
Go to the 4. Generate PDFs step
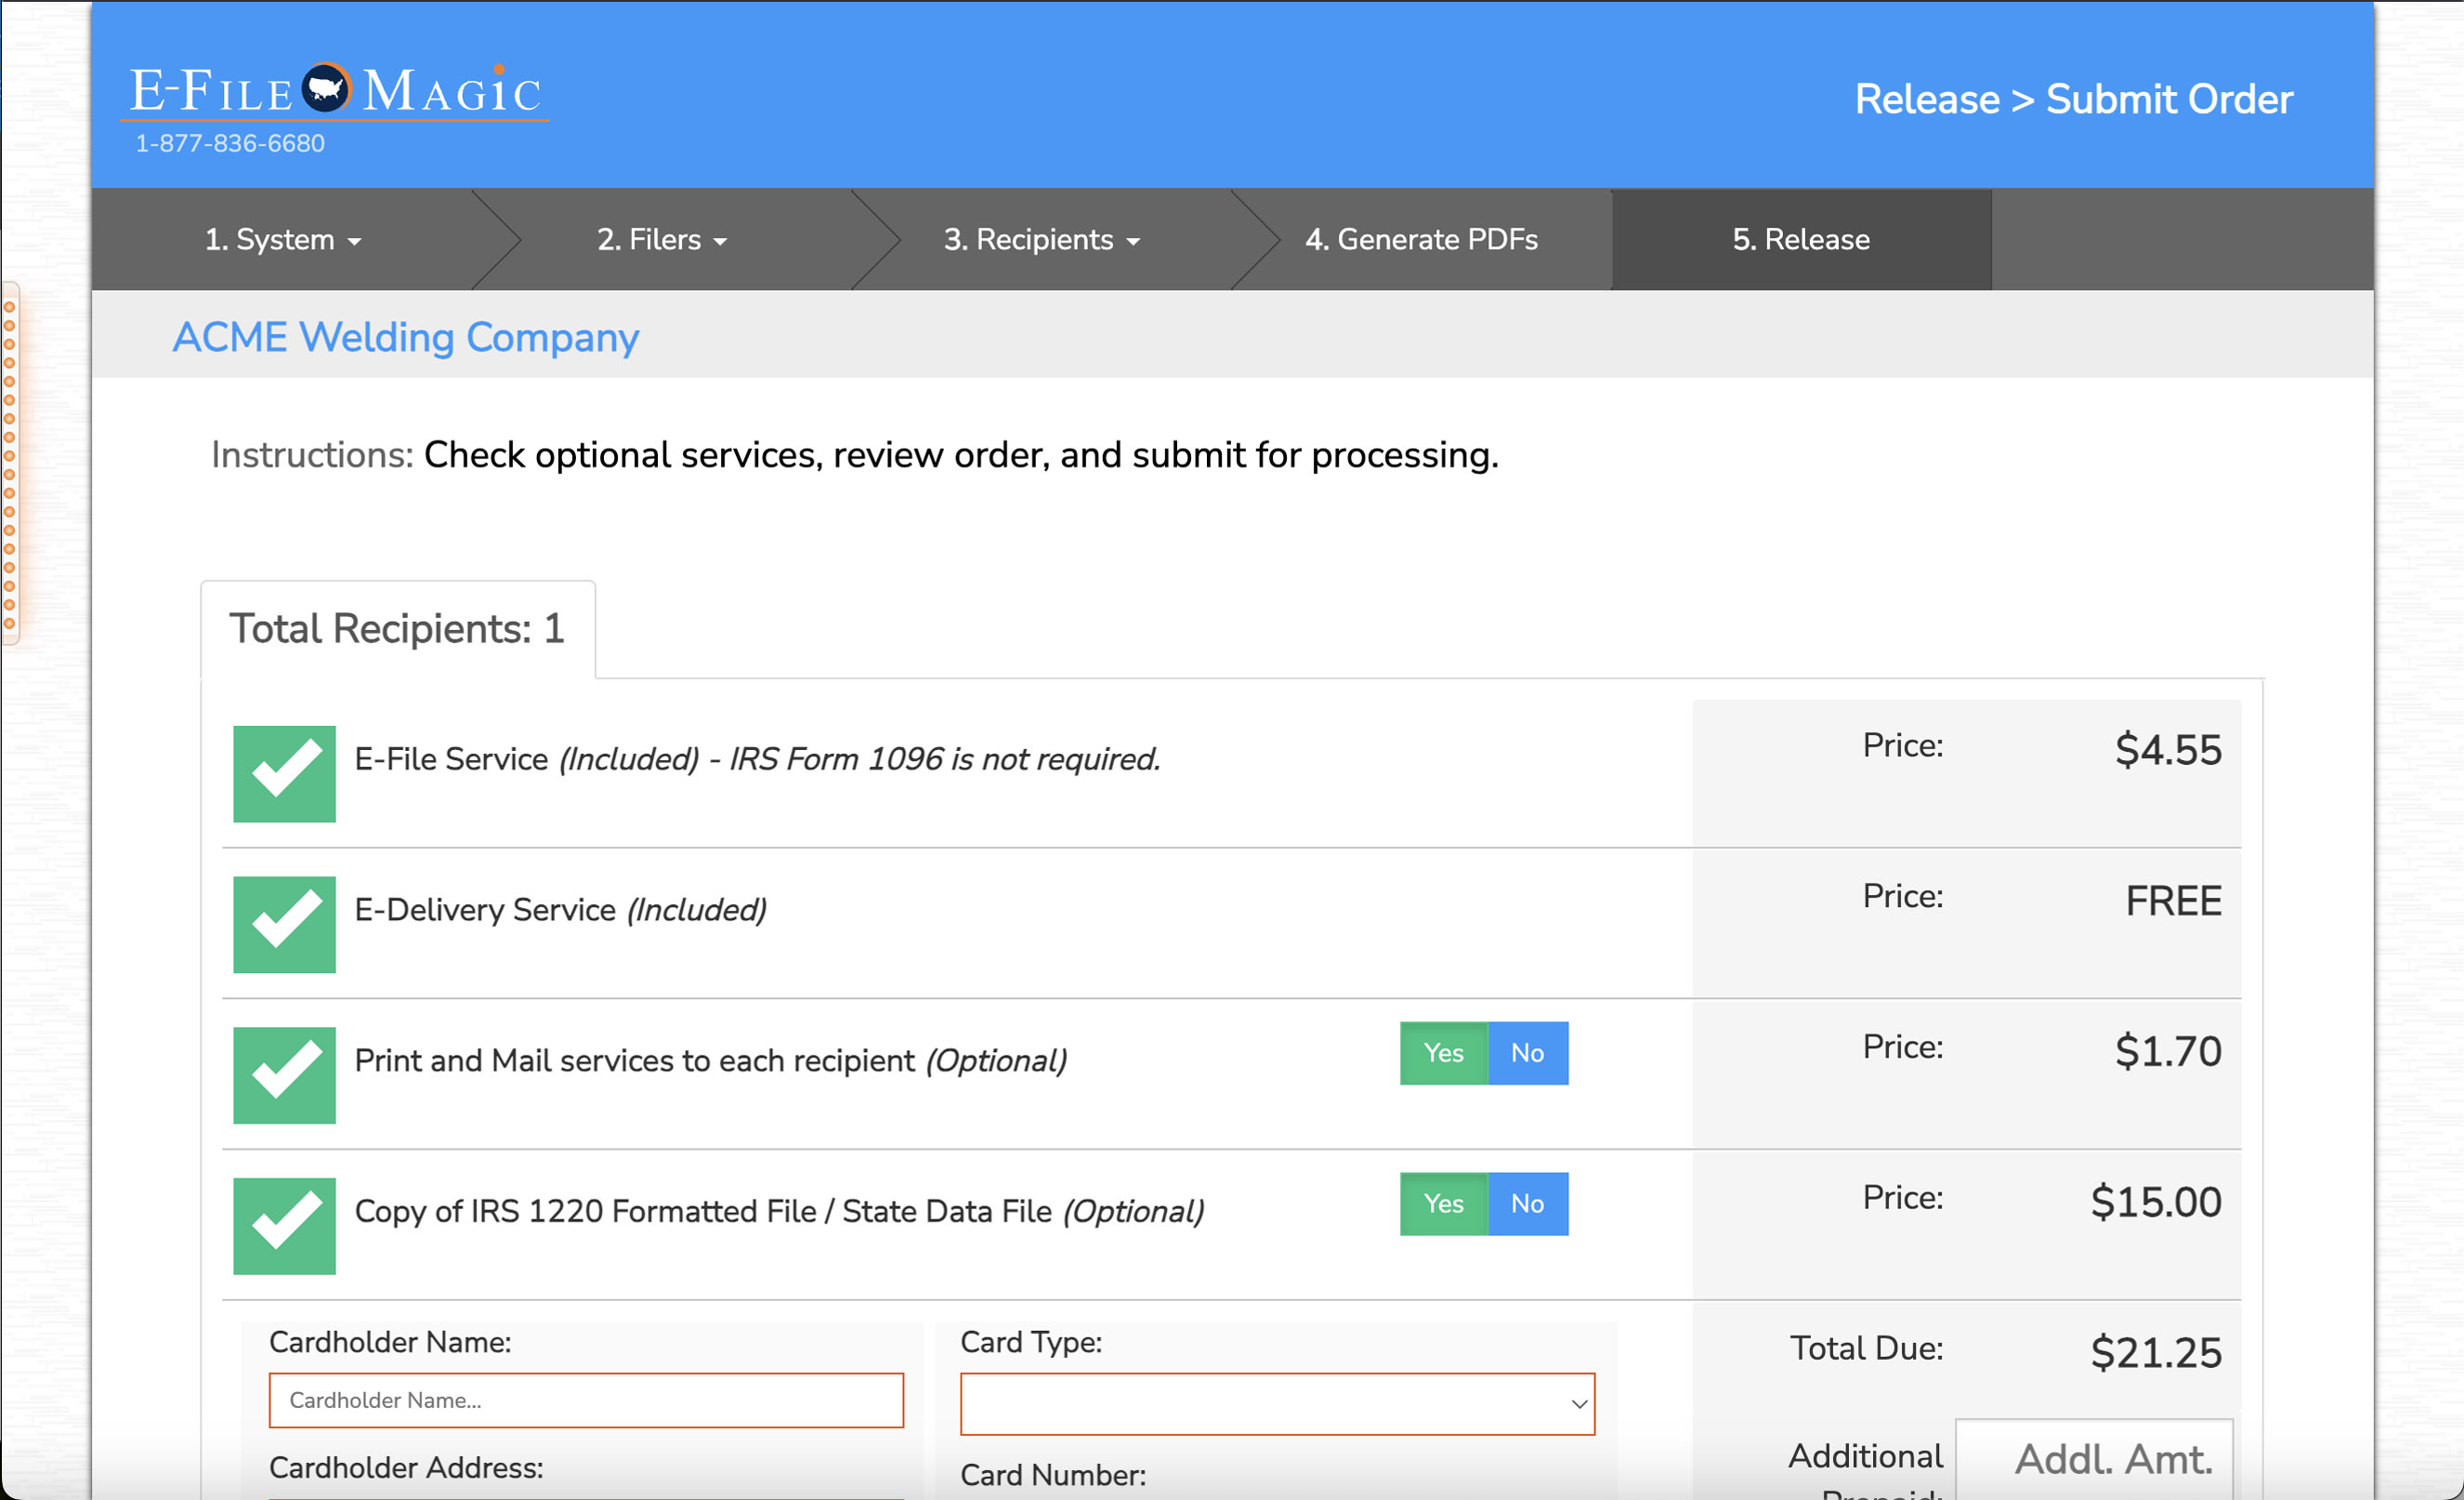1421,240
